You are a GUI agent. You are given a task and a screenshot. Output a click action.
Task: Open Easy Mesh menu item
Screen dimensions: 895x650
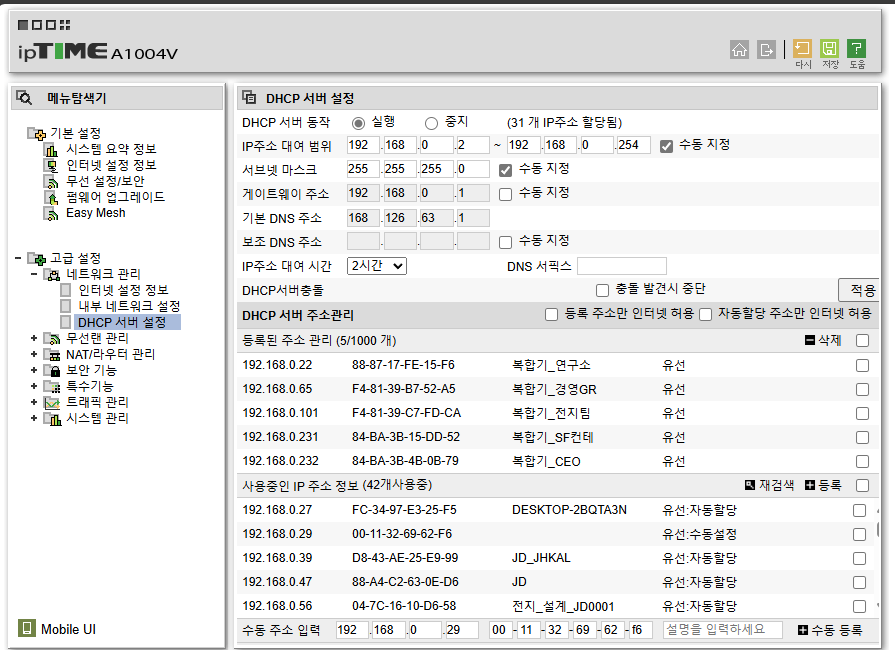point(96,213)
